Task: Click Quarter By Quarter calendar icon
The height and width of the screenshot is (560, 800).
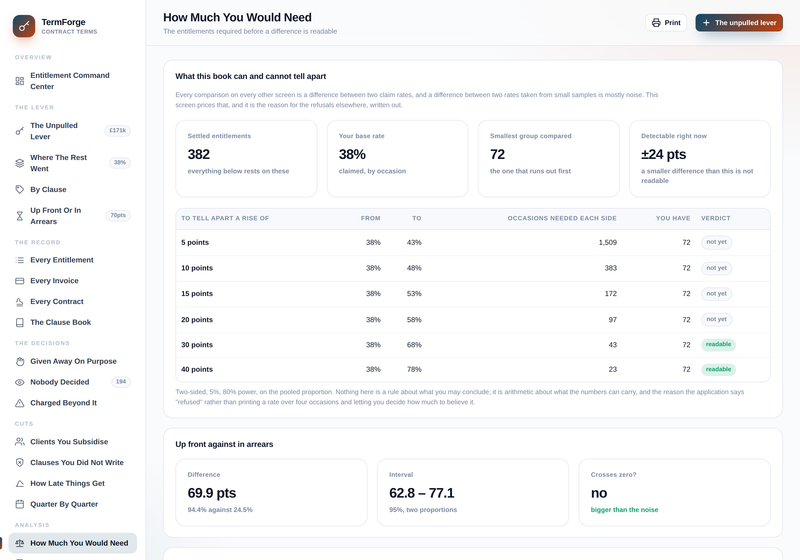Action: coord(19,504)
